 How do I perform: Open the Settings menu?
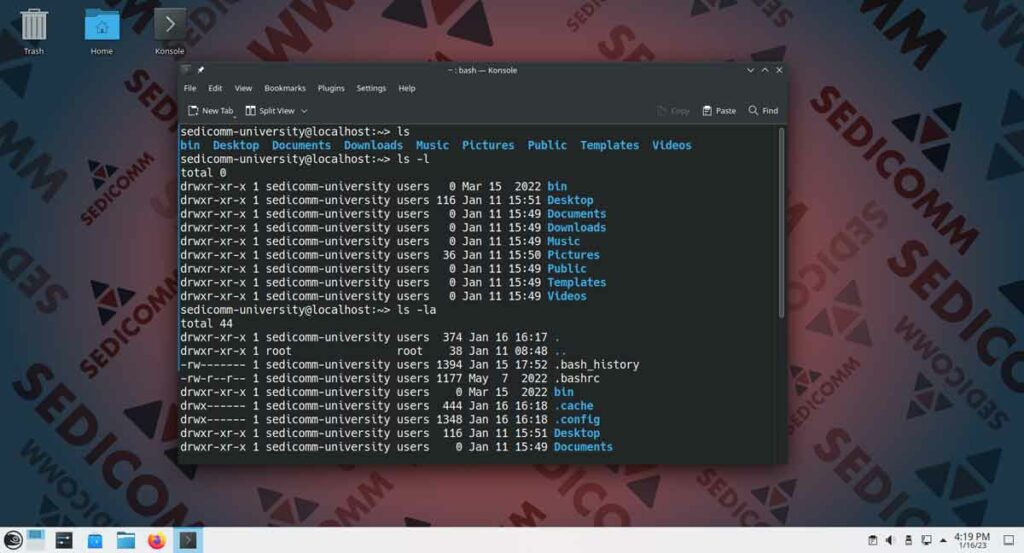point(371,88)
